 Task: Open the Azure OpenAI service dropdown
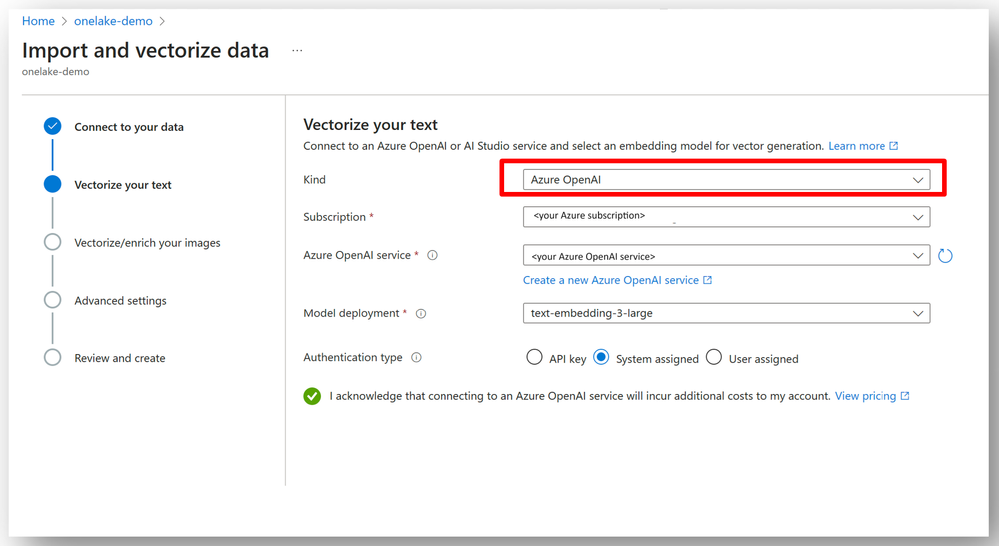726,255
